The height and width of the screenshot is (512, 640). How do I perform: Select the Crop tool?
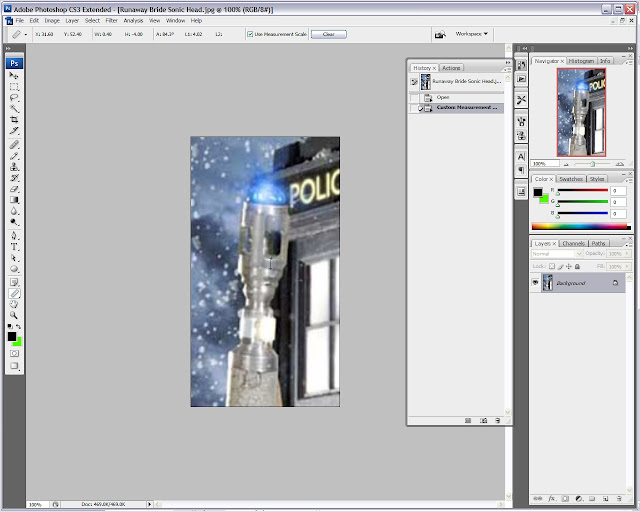coord(14,120)
